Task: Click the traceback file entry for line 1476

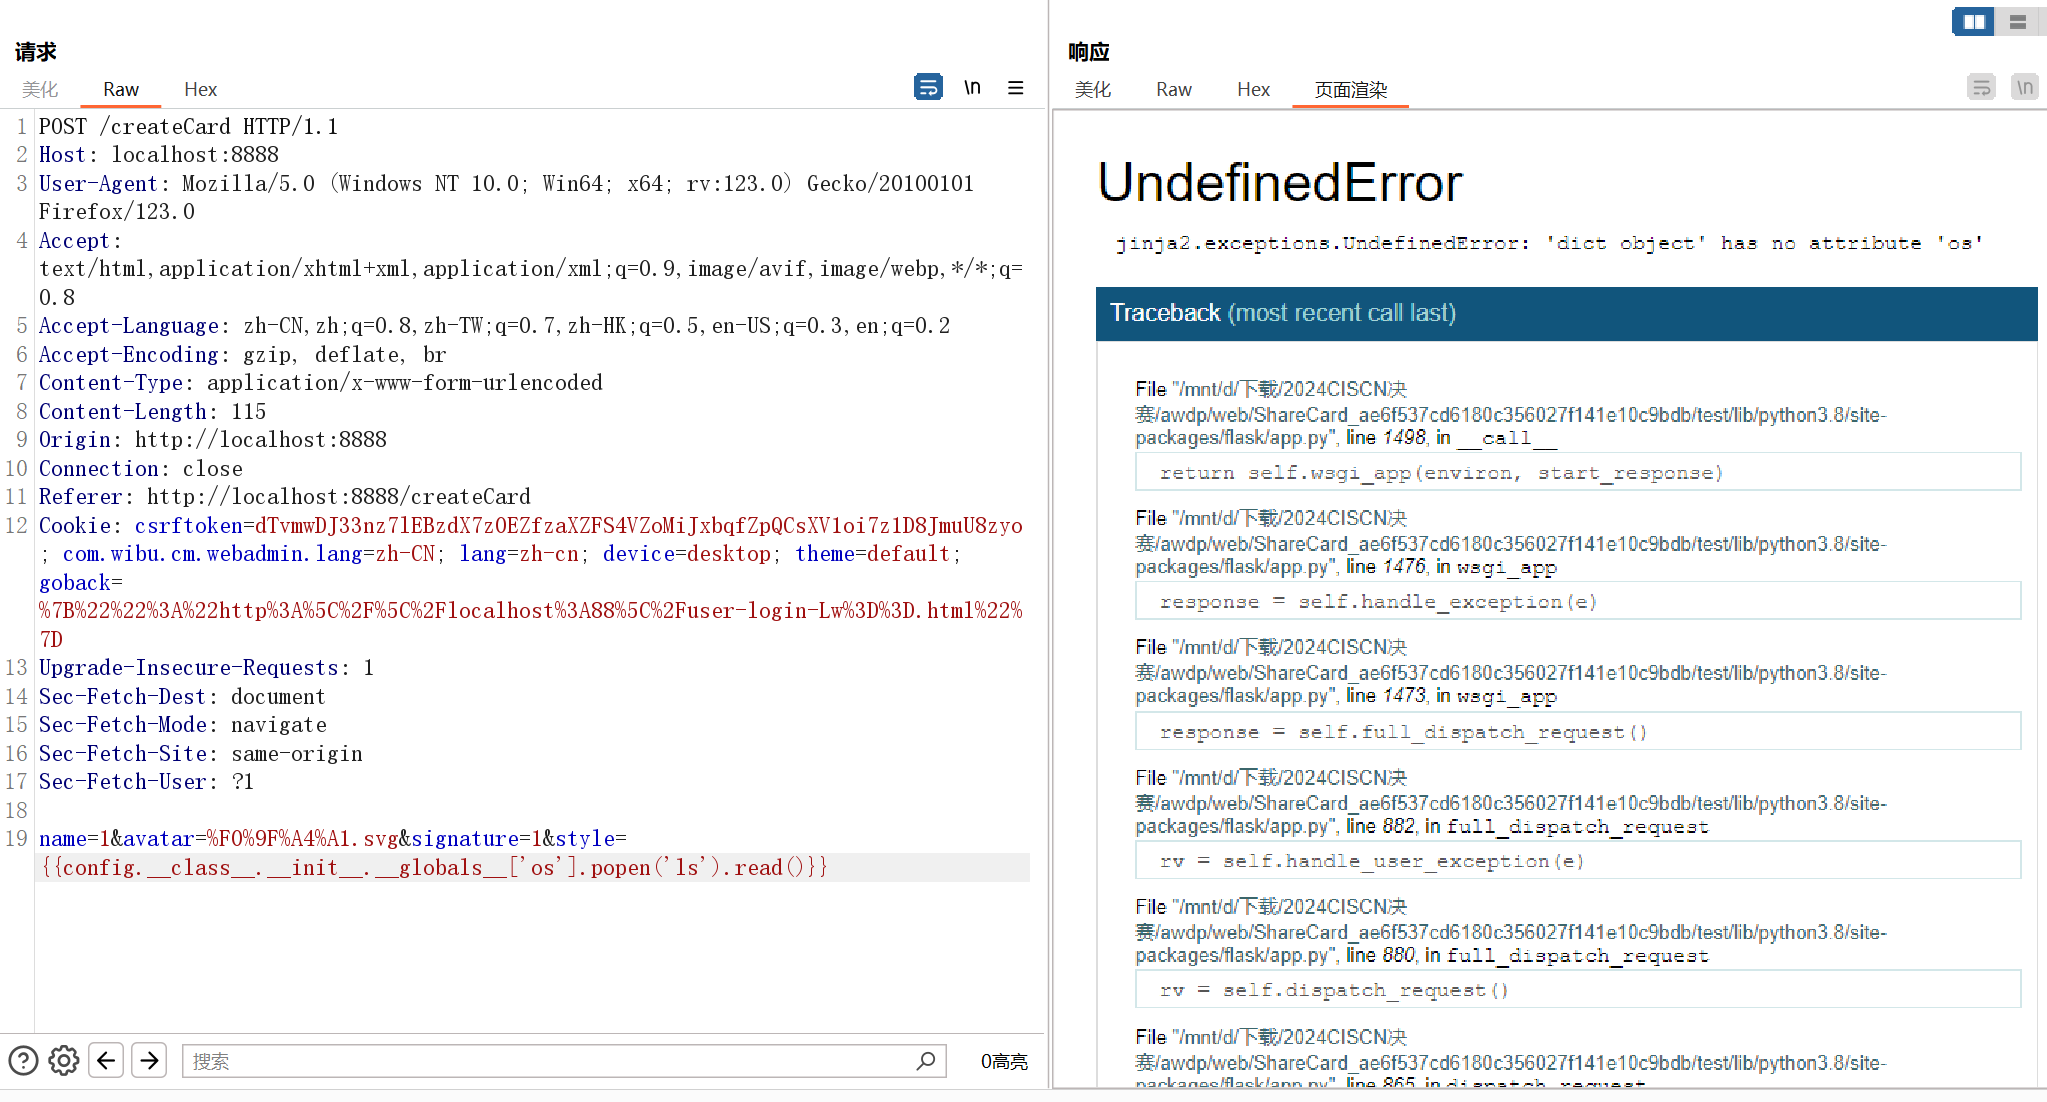Action: 1511,542
